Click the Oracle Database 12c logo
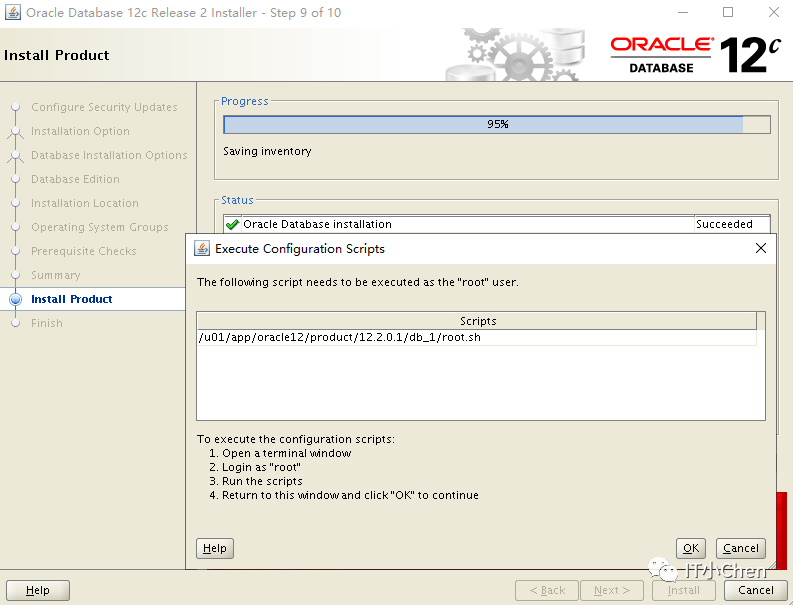The height and width of the screenshot is (605, 793). [696, 55]
